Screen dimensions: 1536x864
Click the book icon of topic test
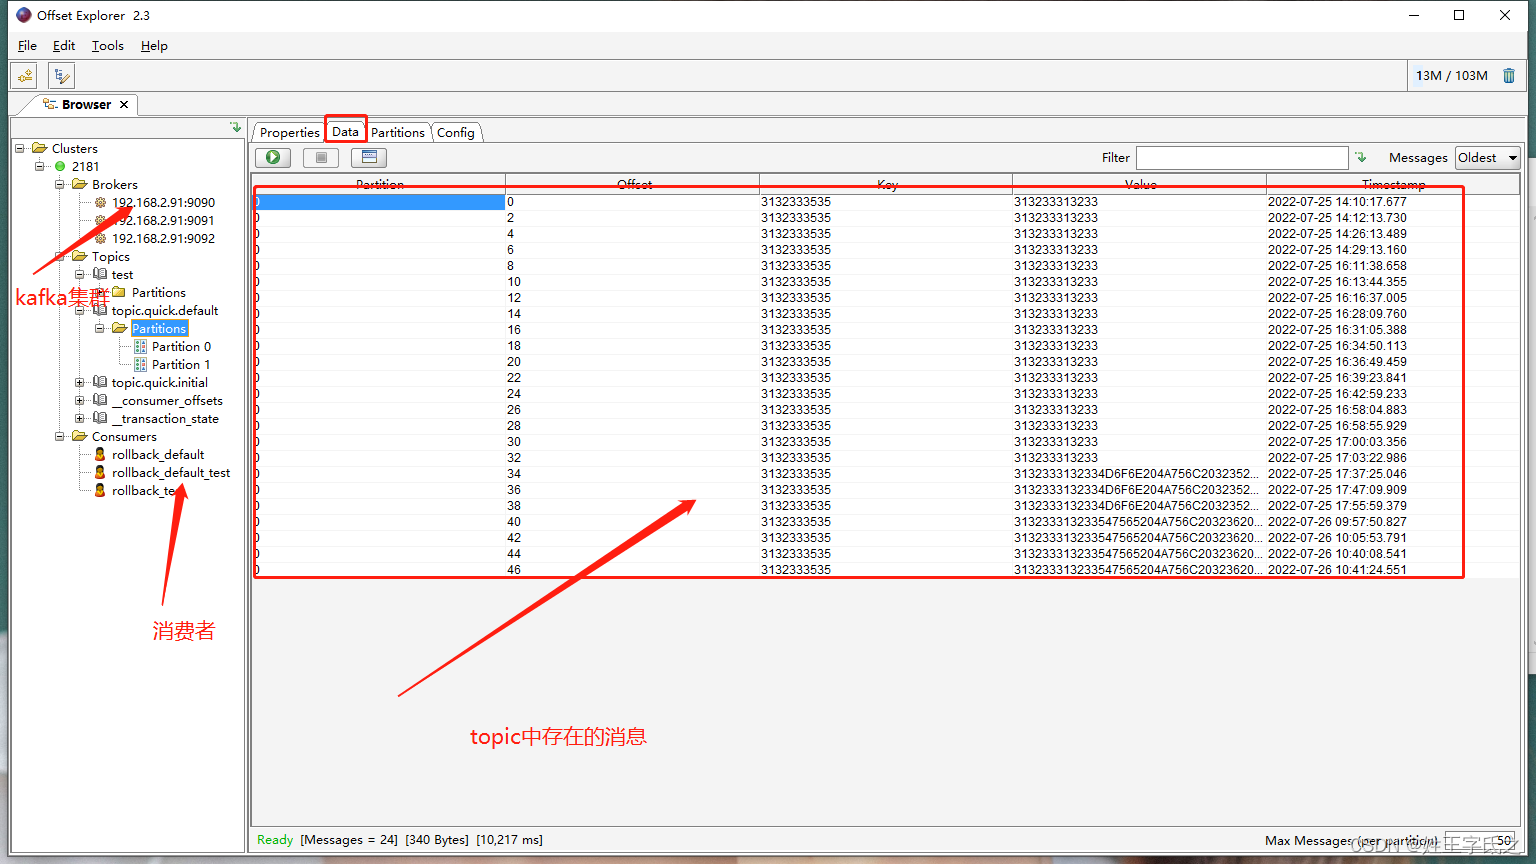tap(100, 274)
